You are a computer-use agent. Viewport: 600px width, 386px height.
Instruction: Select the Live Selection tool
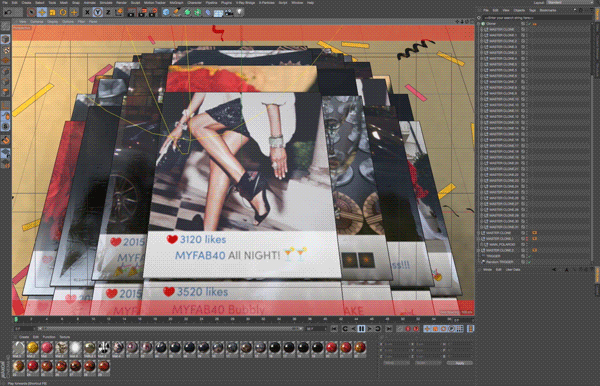click(31, 12)
